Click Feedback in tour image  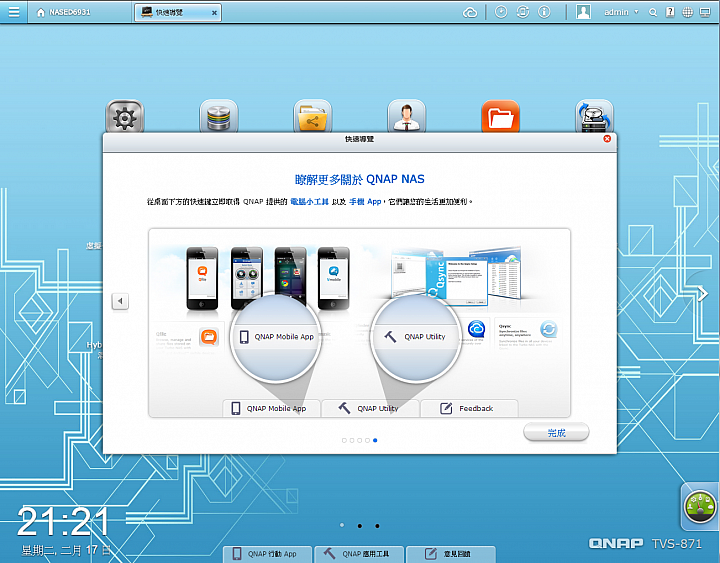point(469,408)
